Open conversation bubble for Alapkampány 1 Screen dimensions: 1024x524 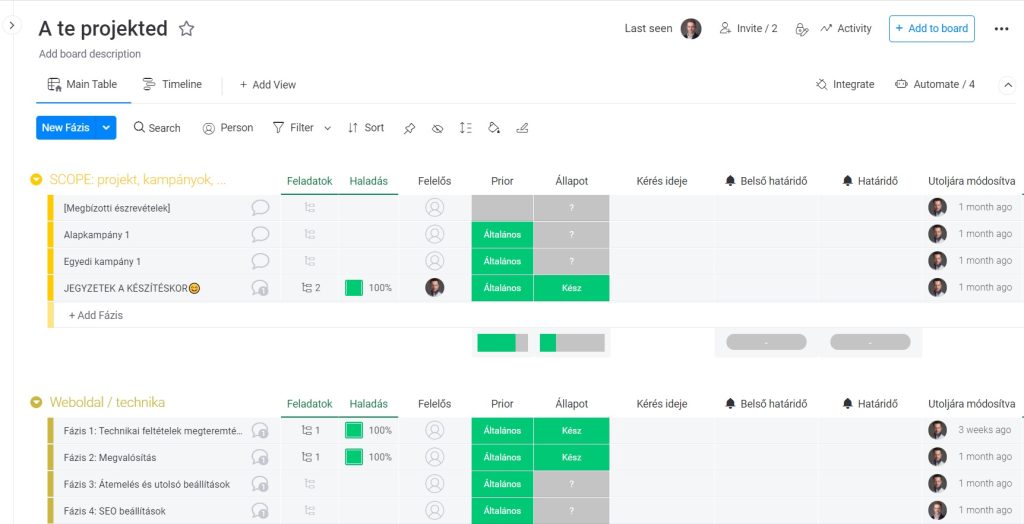(x=260, y=234)
